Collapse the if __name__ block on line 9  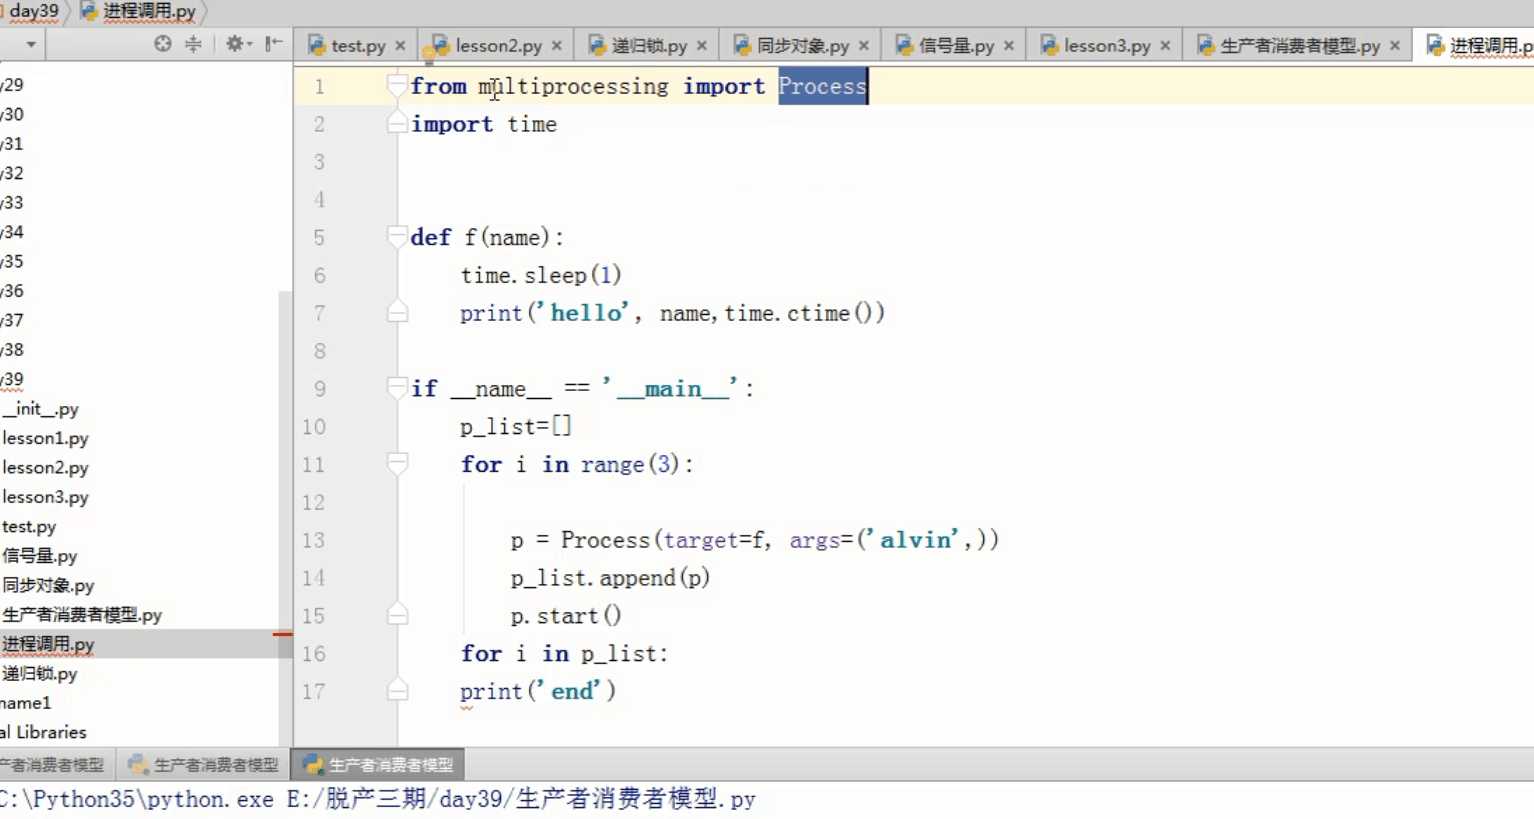[397, 387]
